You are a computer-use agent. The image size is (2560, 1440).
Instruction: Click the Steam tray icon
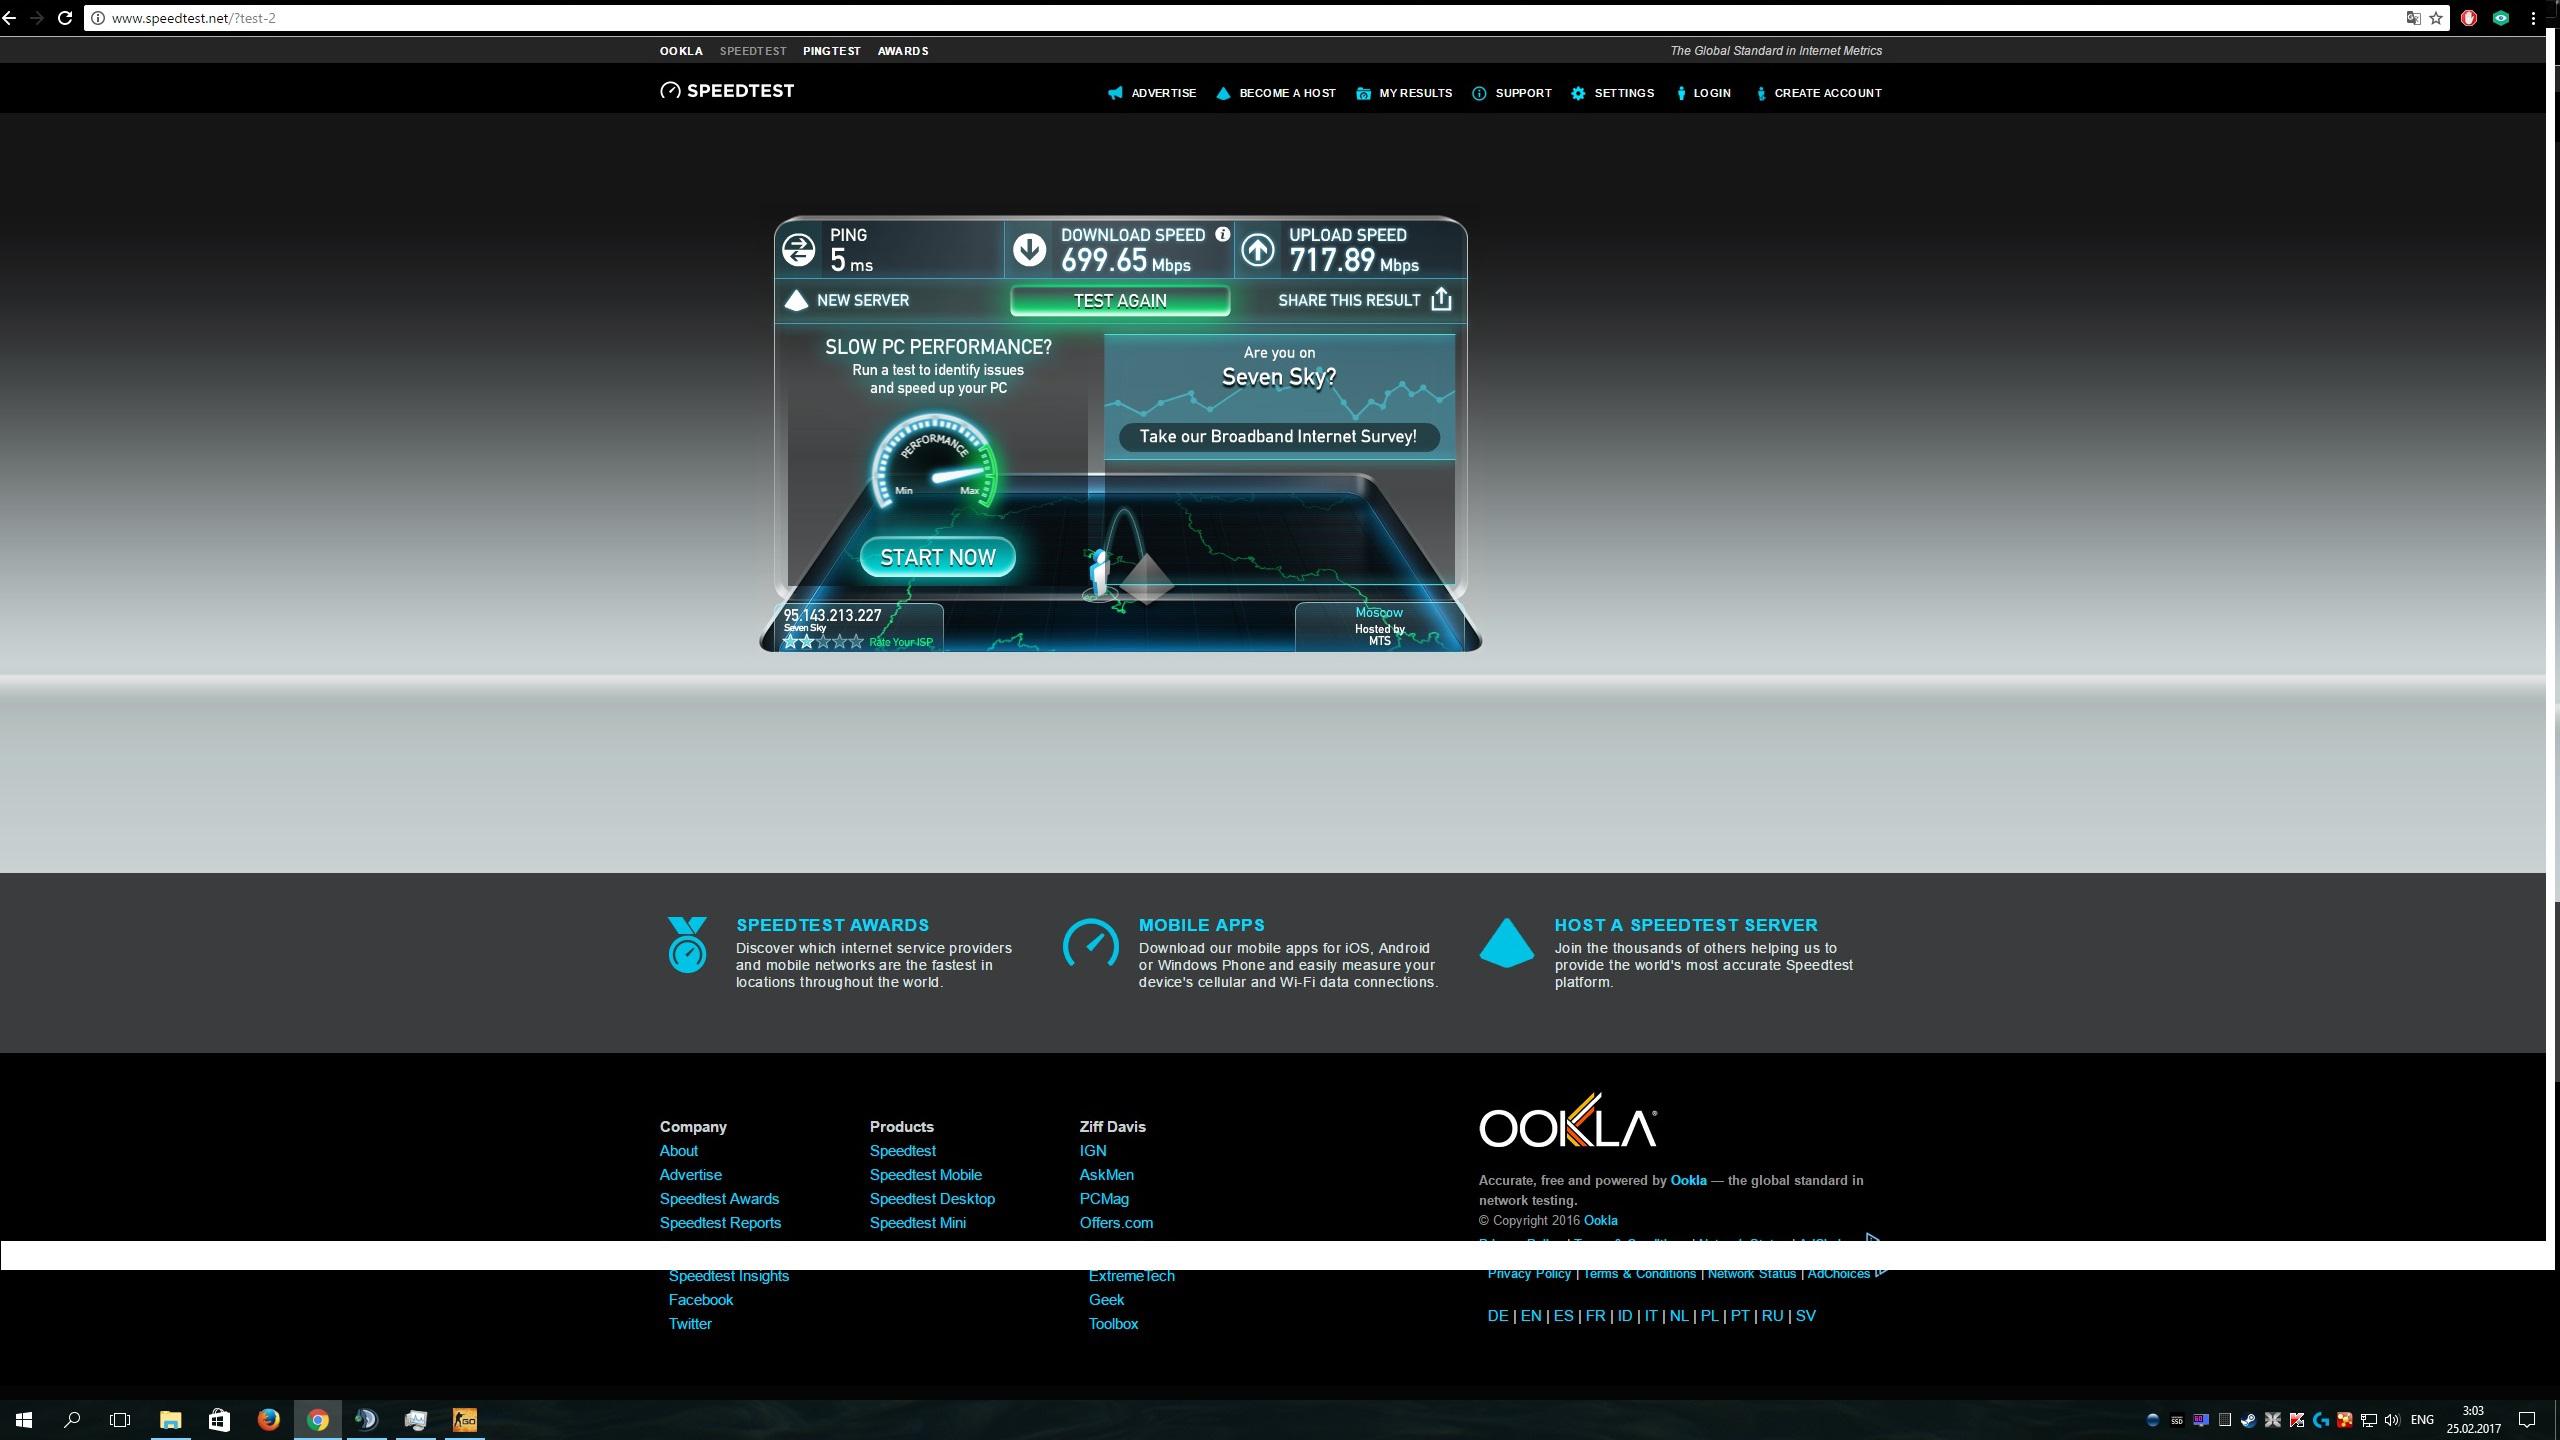tap(2248, 1420)
